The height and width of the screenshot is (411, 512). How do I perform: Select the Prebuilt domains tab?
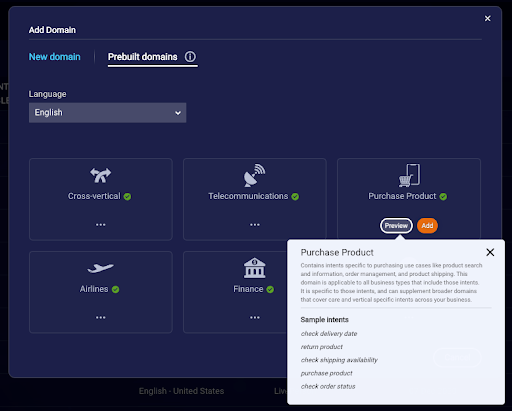point(143,57)
